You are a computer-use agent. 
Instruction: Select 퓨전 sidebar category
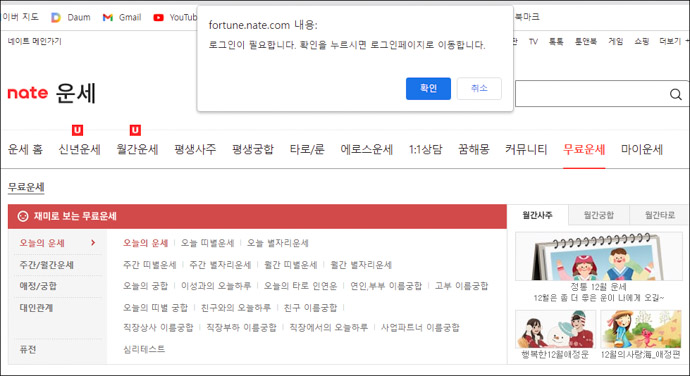[28, 350]
